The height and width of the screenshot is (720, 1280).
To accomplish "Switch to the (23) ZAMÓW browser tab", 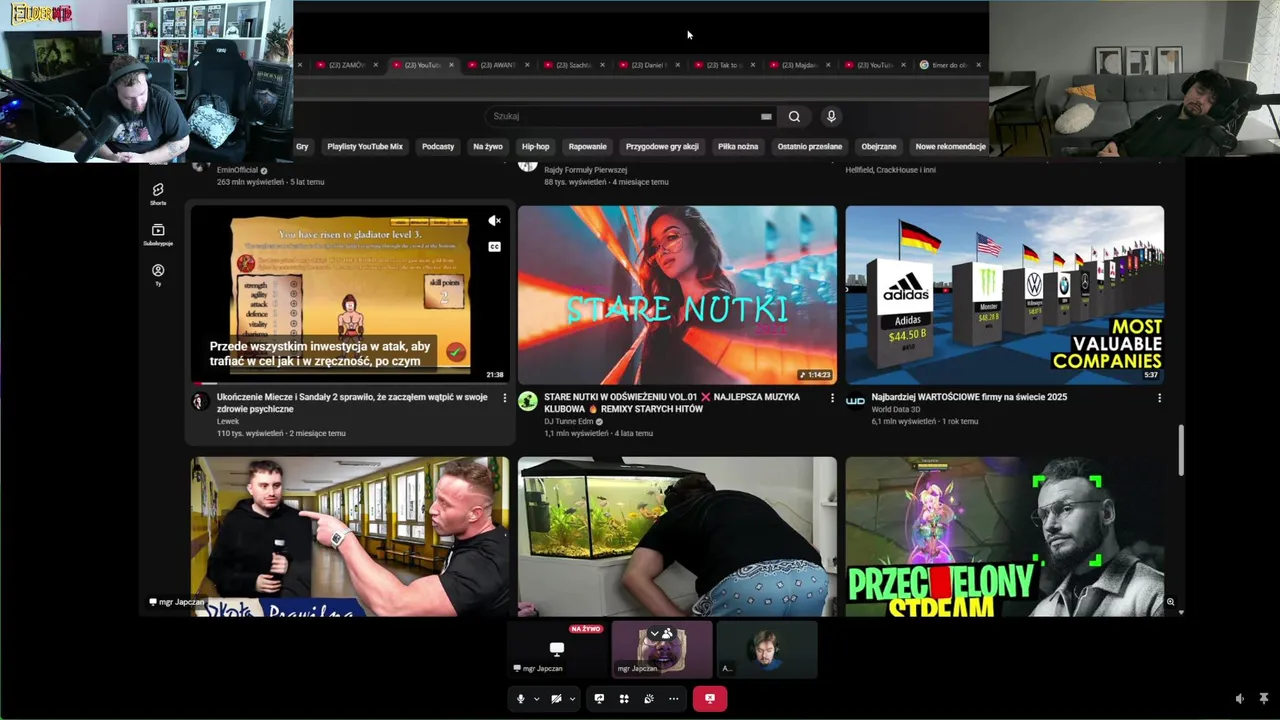I will point(347,65).
